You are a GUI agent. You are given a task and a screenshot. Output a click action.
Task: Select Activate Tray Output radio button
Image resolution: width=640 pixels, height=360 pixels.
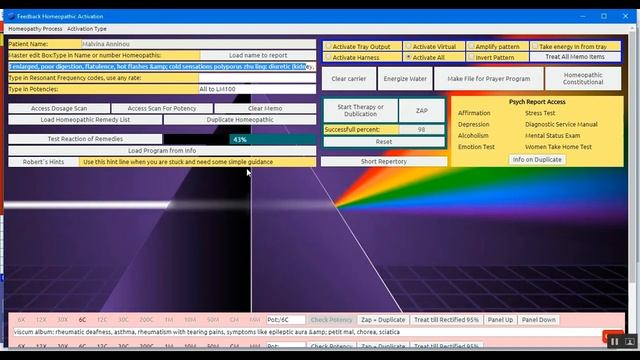tap(329, 46)
